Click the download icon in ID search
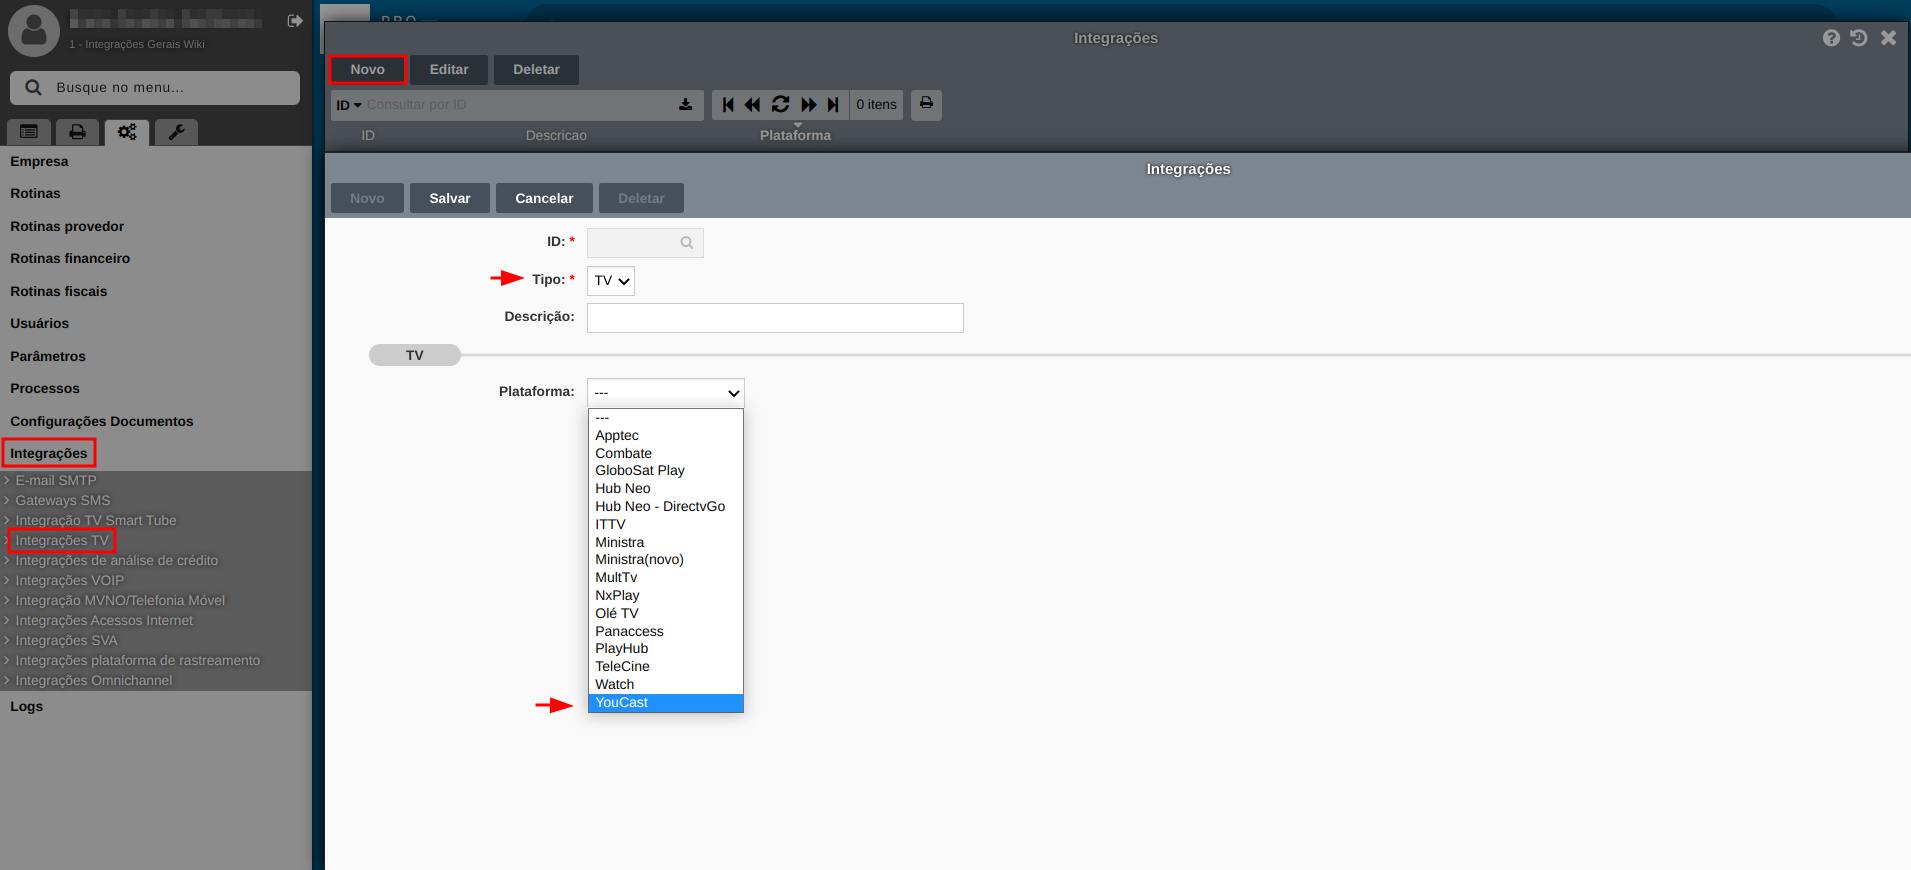This screenshot has height=870, width=1911. point(686,105)
